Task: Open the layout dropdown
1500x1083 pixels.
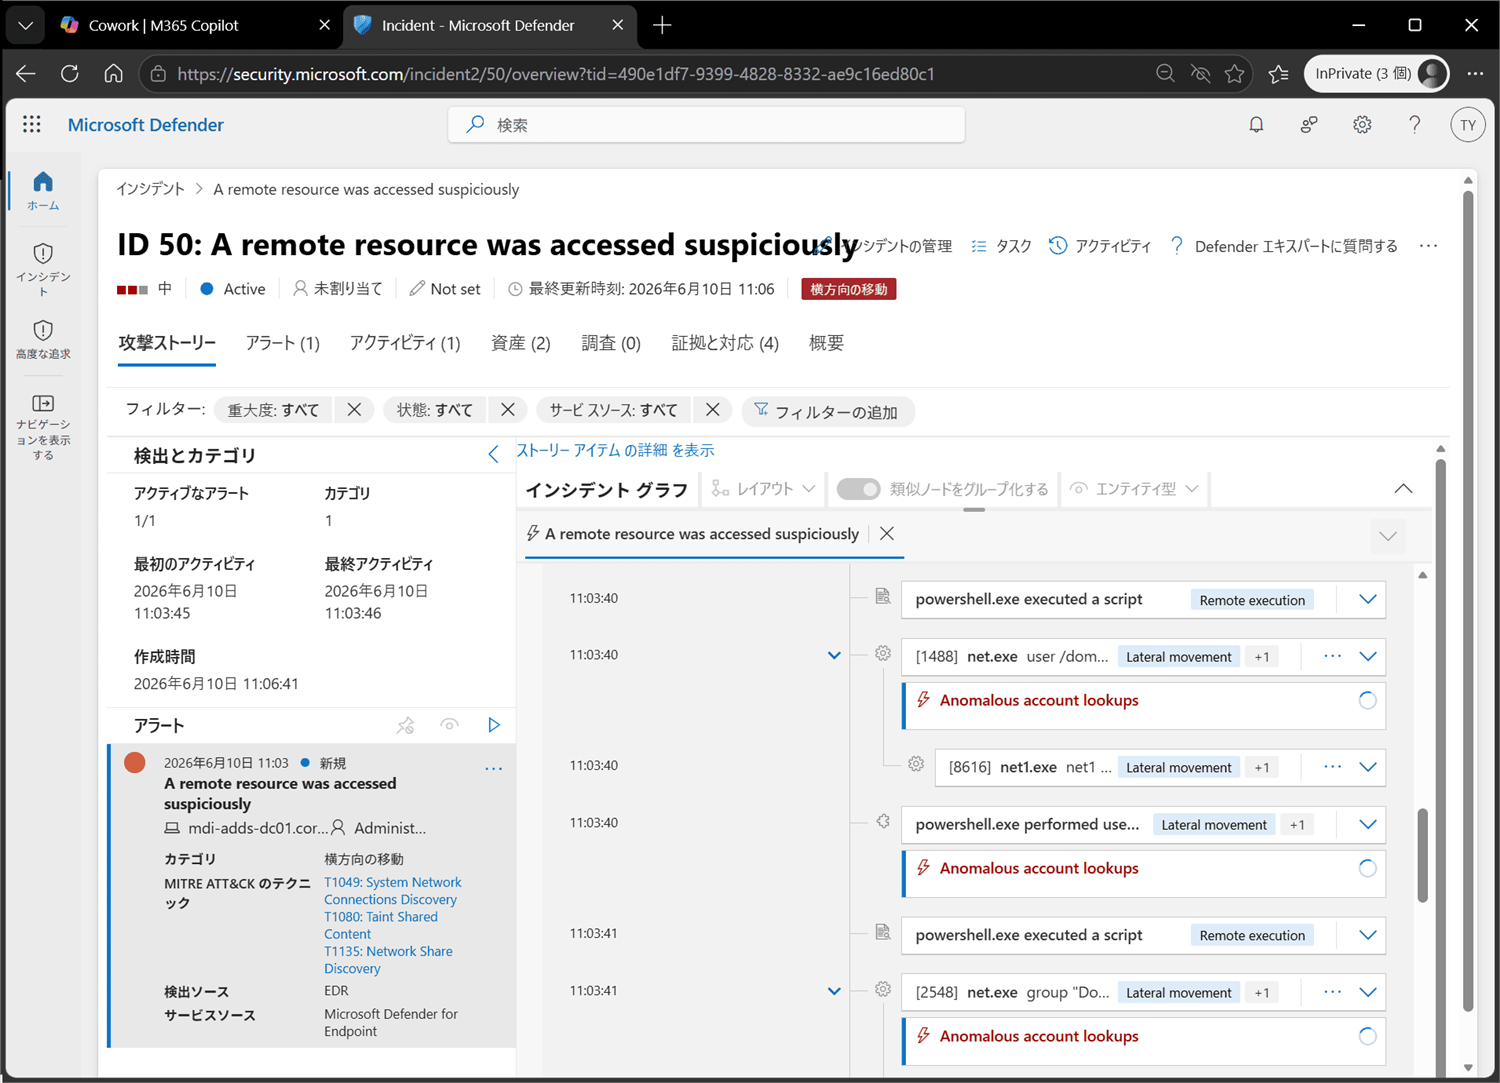Action: point(763,489)
